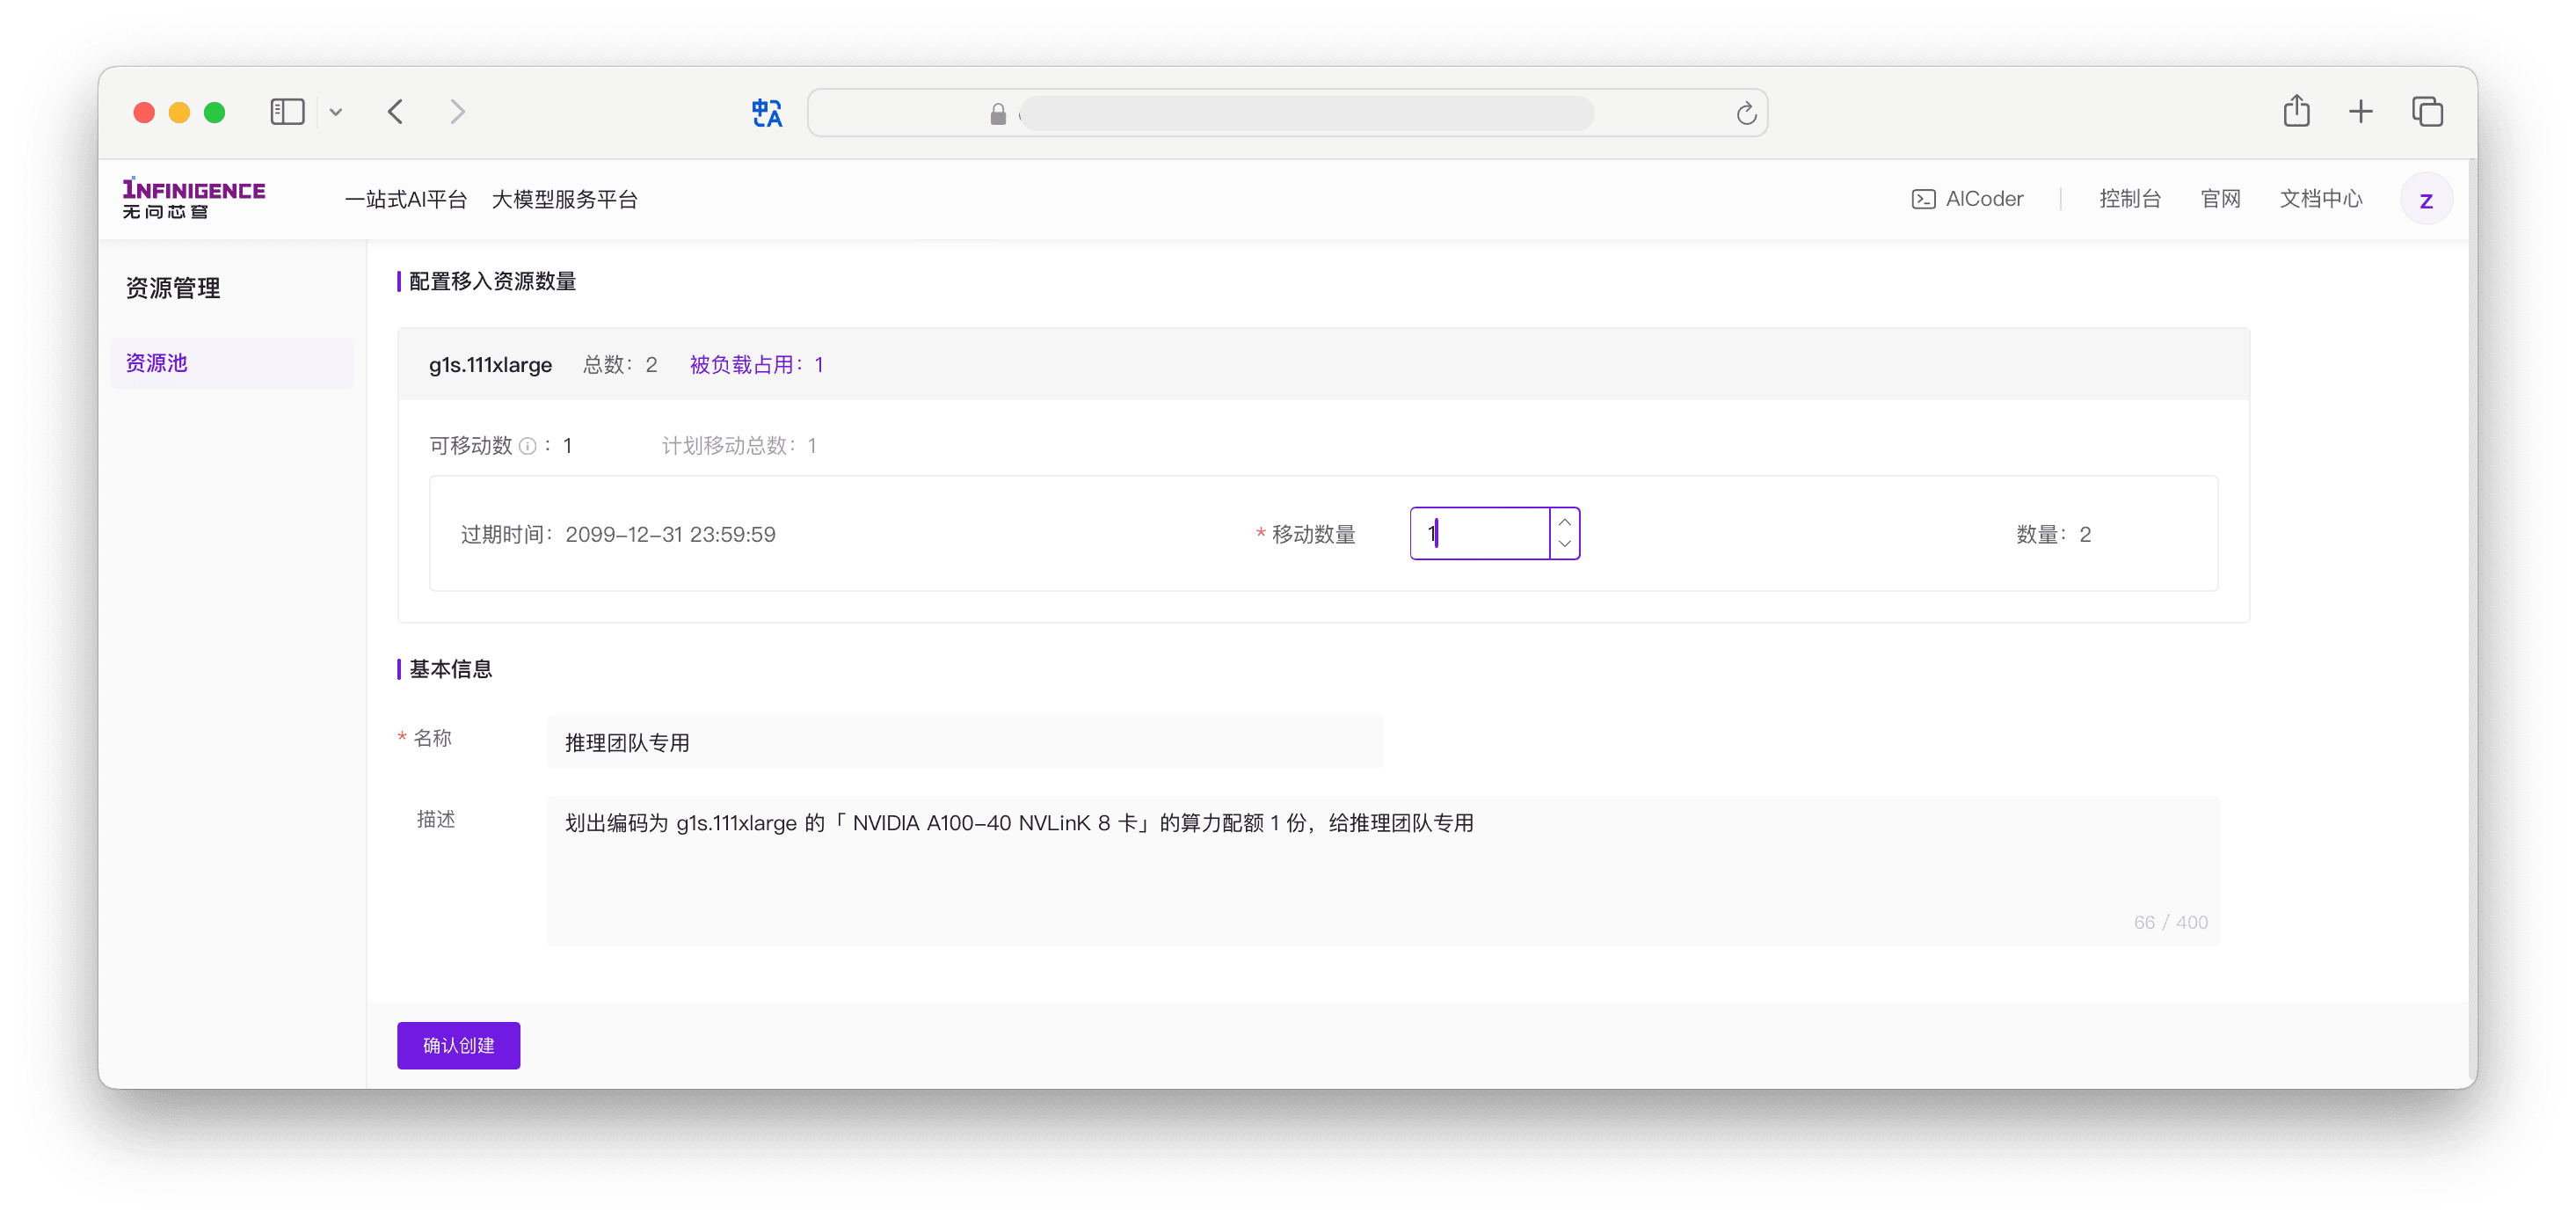Go back to the previous page
The image size is (2576, 1219).
[396, 112]
